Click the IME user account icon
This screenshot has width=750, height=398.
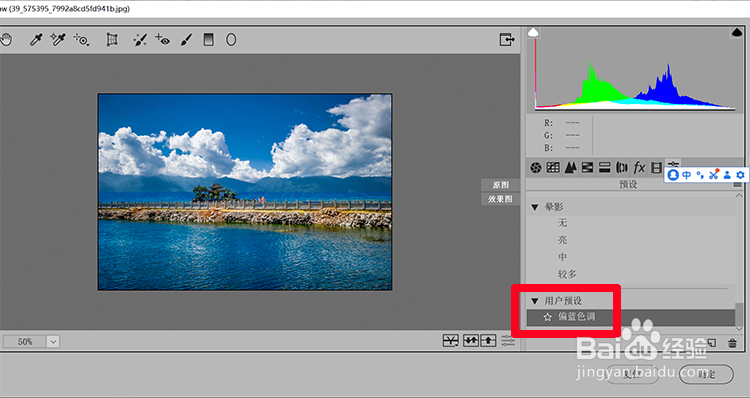point(727,175)
